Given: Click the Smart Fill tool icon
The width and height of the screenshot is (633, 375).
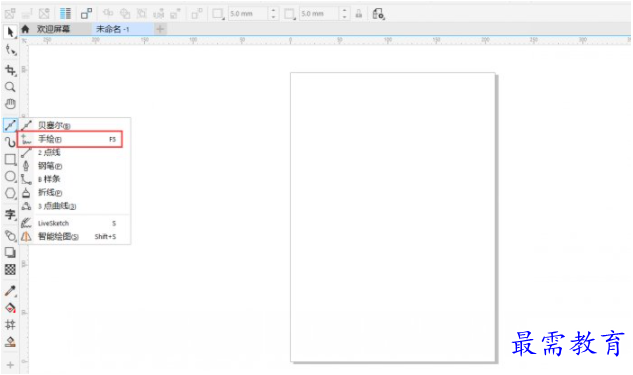Looking at the screenshot, I should coord(10,342).
